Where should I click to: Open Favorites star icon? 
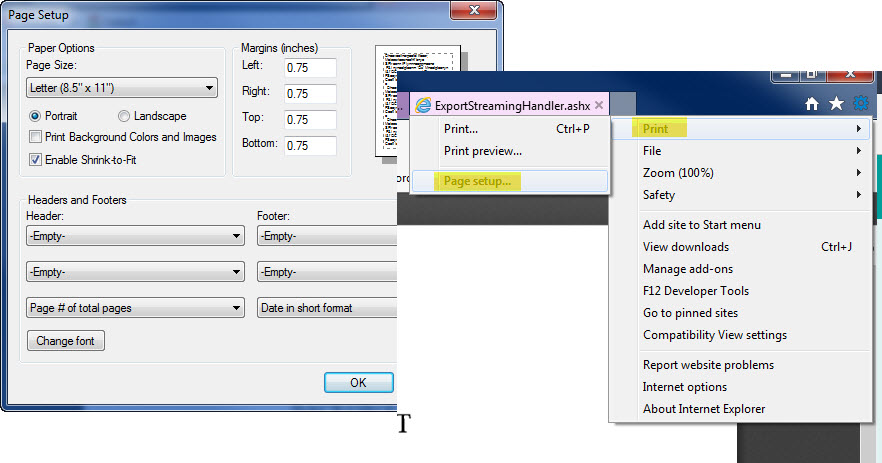click(x=836, y=104)
